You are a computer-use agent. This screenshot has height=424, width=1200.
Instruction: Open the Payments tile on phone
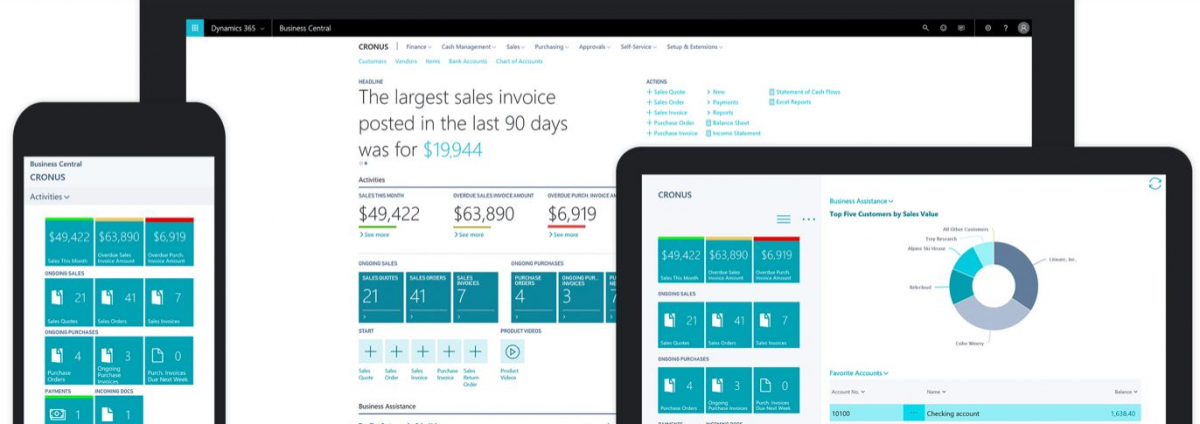pyautogui.click(x=69, y=410)
